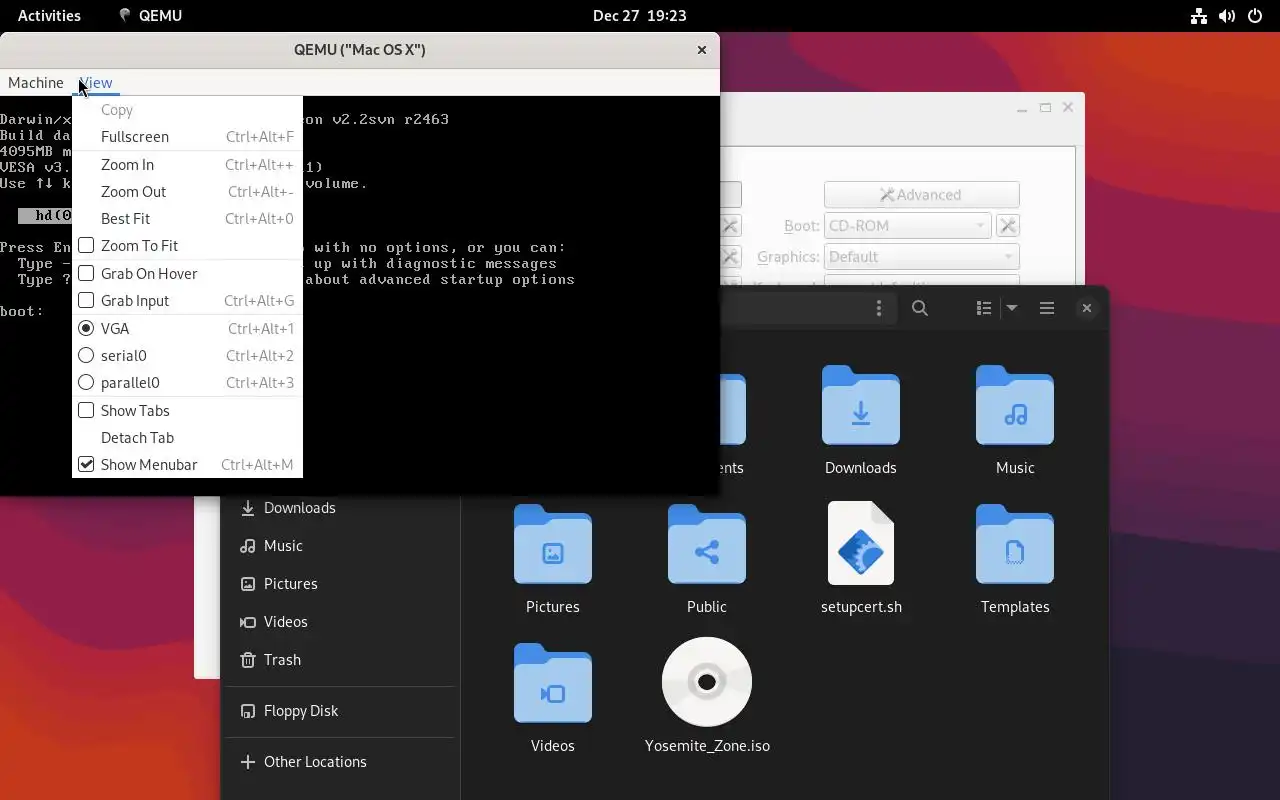The width and height of the screenshot is (1280, 800).
Task: Open the QEMU app menu in top bar
Action: (150, 15)
